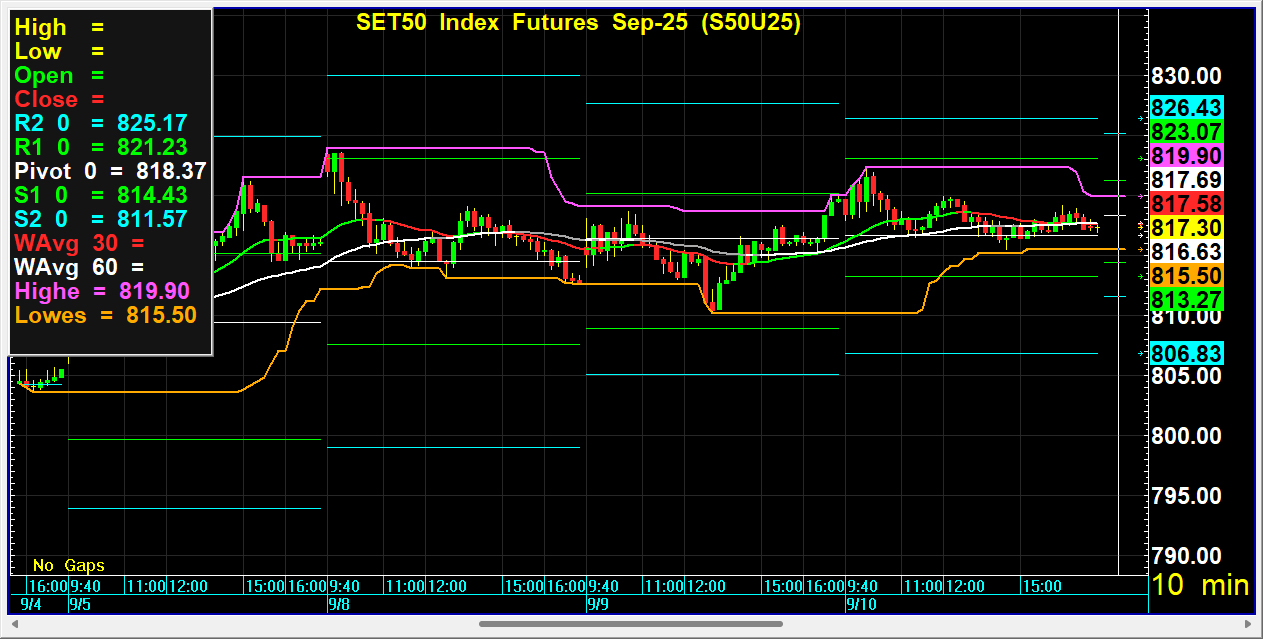The height and width of the screenshot is (639, 1263).
Task: Click the green 813.27 price tag
Action: 1187,300
